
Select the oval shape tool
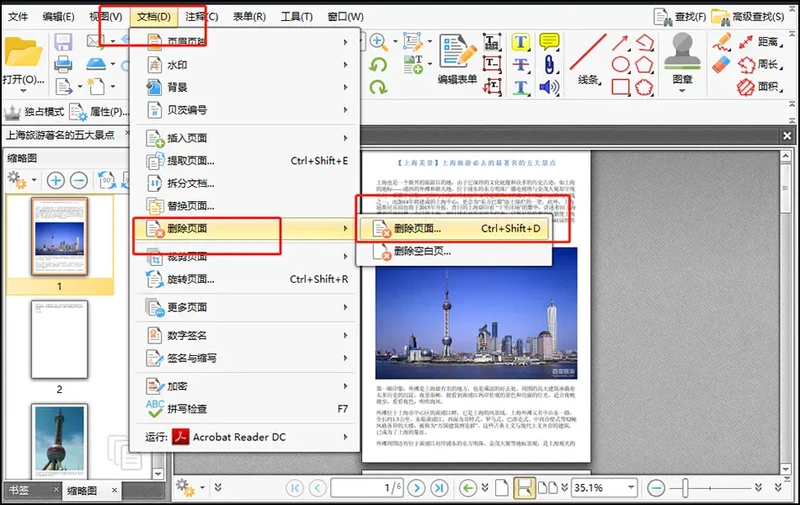[x=620, y=65]
